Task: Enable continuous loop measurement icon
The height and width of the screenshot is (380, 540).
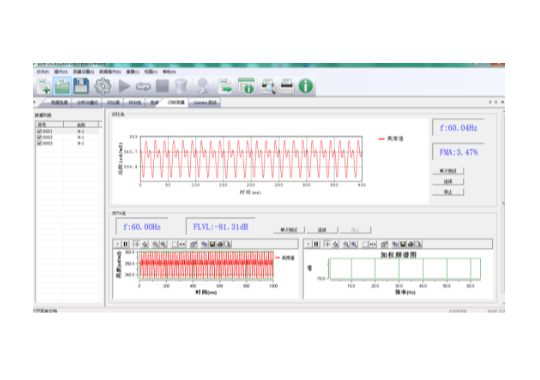Action: (143, 86)
